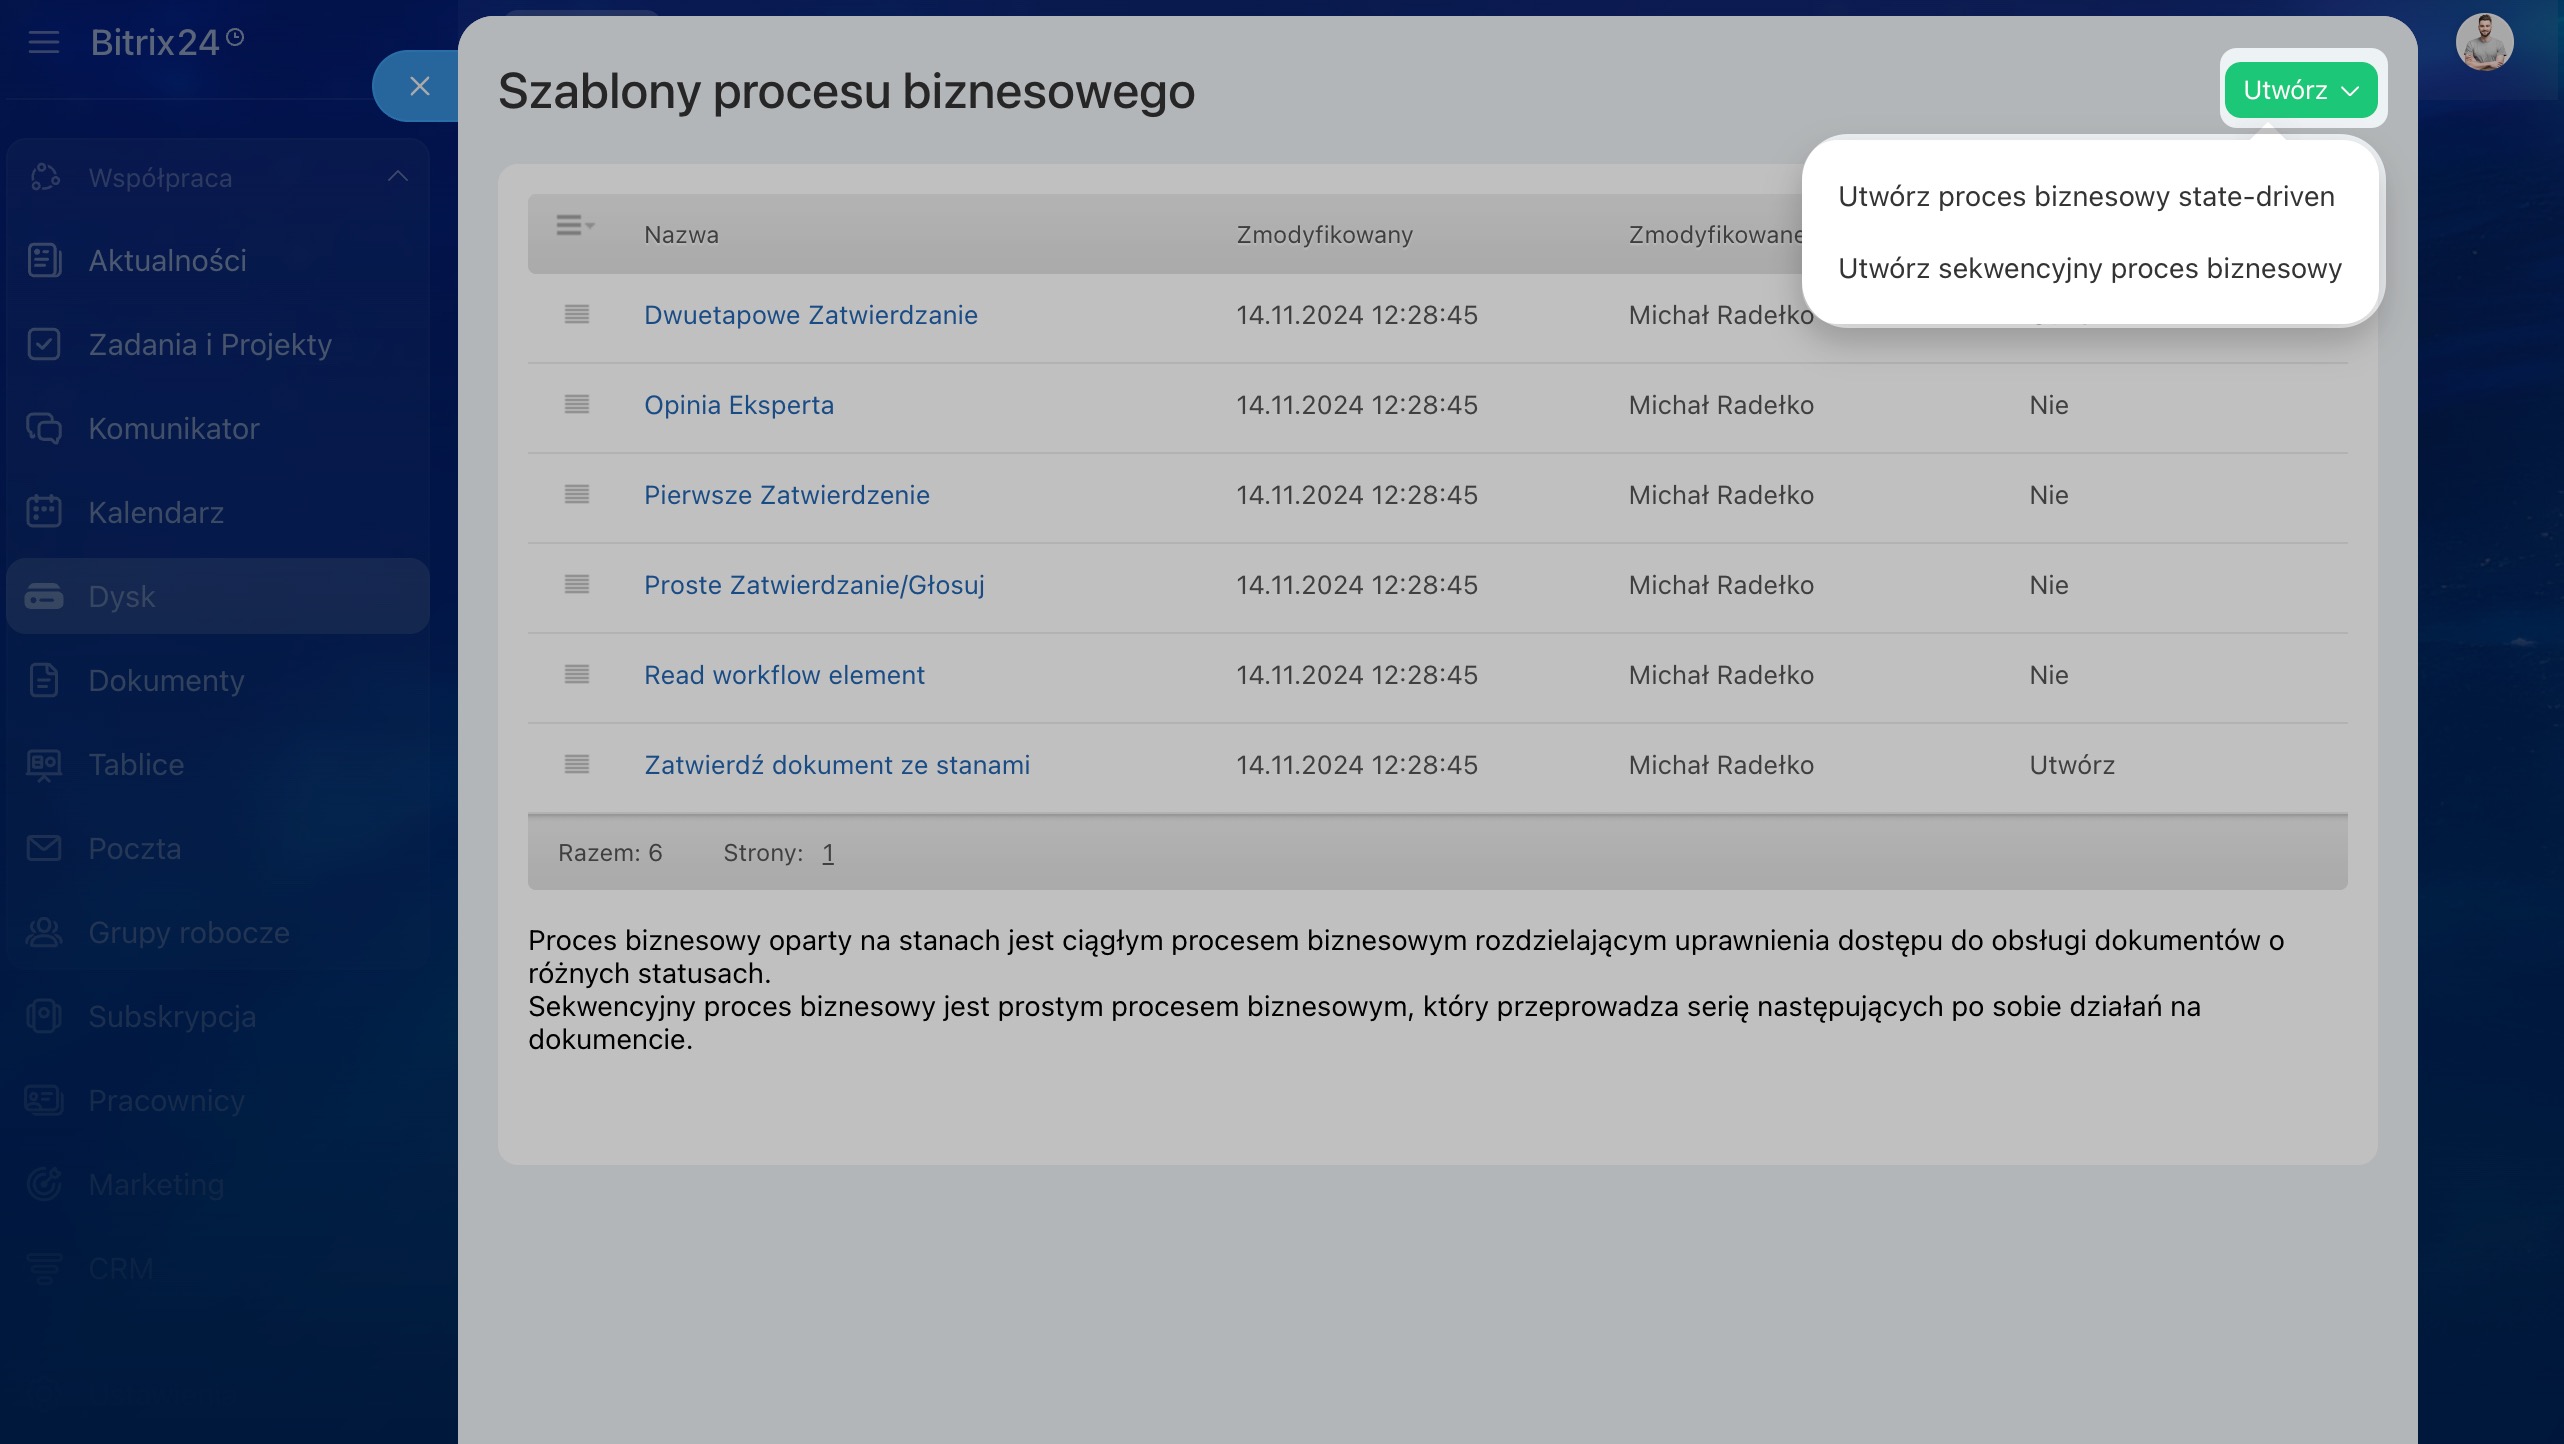Open Zadania i Projekty from sidebar
The width and height of the screenshot is (2564, 1444).
tap(209, 345)
